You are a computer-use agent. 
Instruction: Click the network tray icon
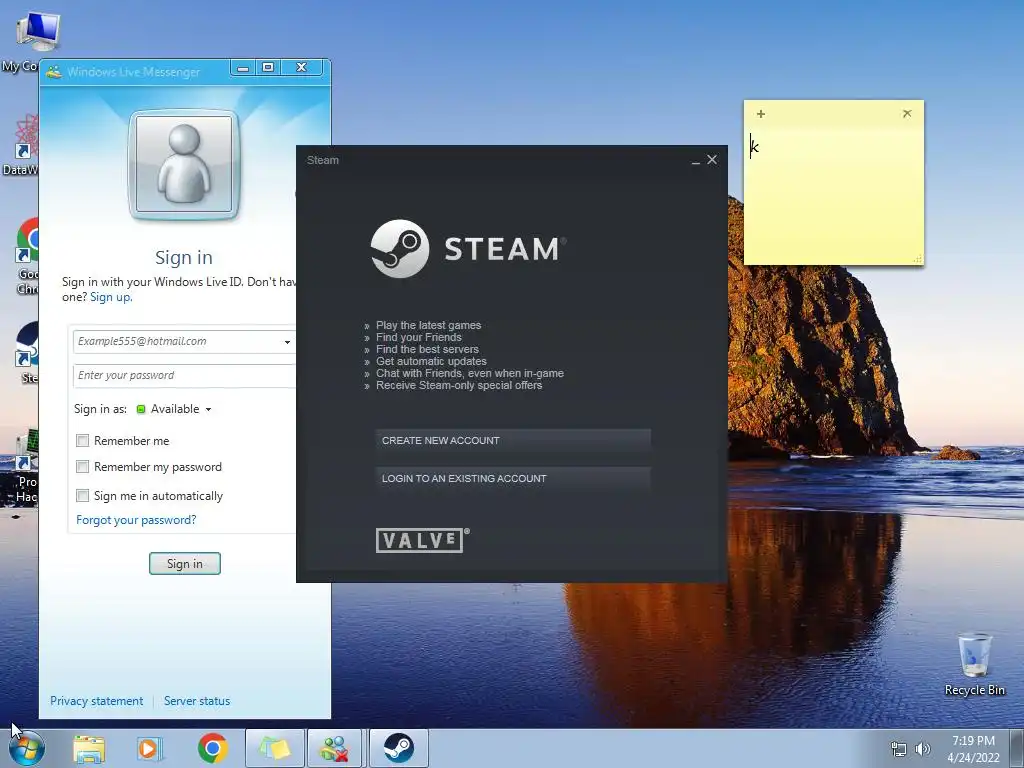click(899, 749)
